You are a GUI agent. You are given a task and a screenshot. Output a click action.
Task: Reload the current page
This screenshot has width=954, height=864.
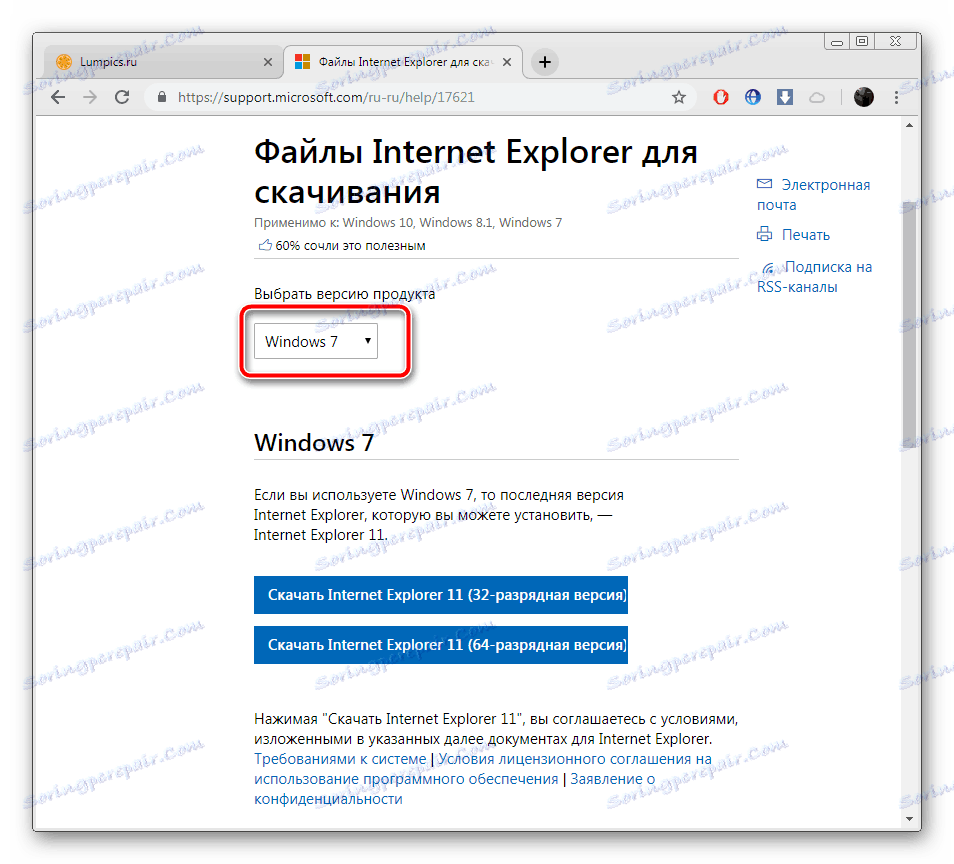(x=122, y=97)
